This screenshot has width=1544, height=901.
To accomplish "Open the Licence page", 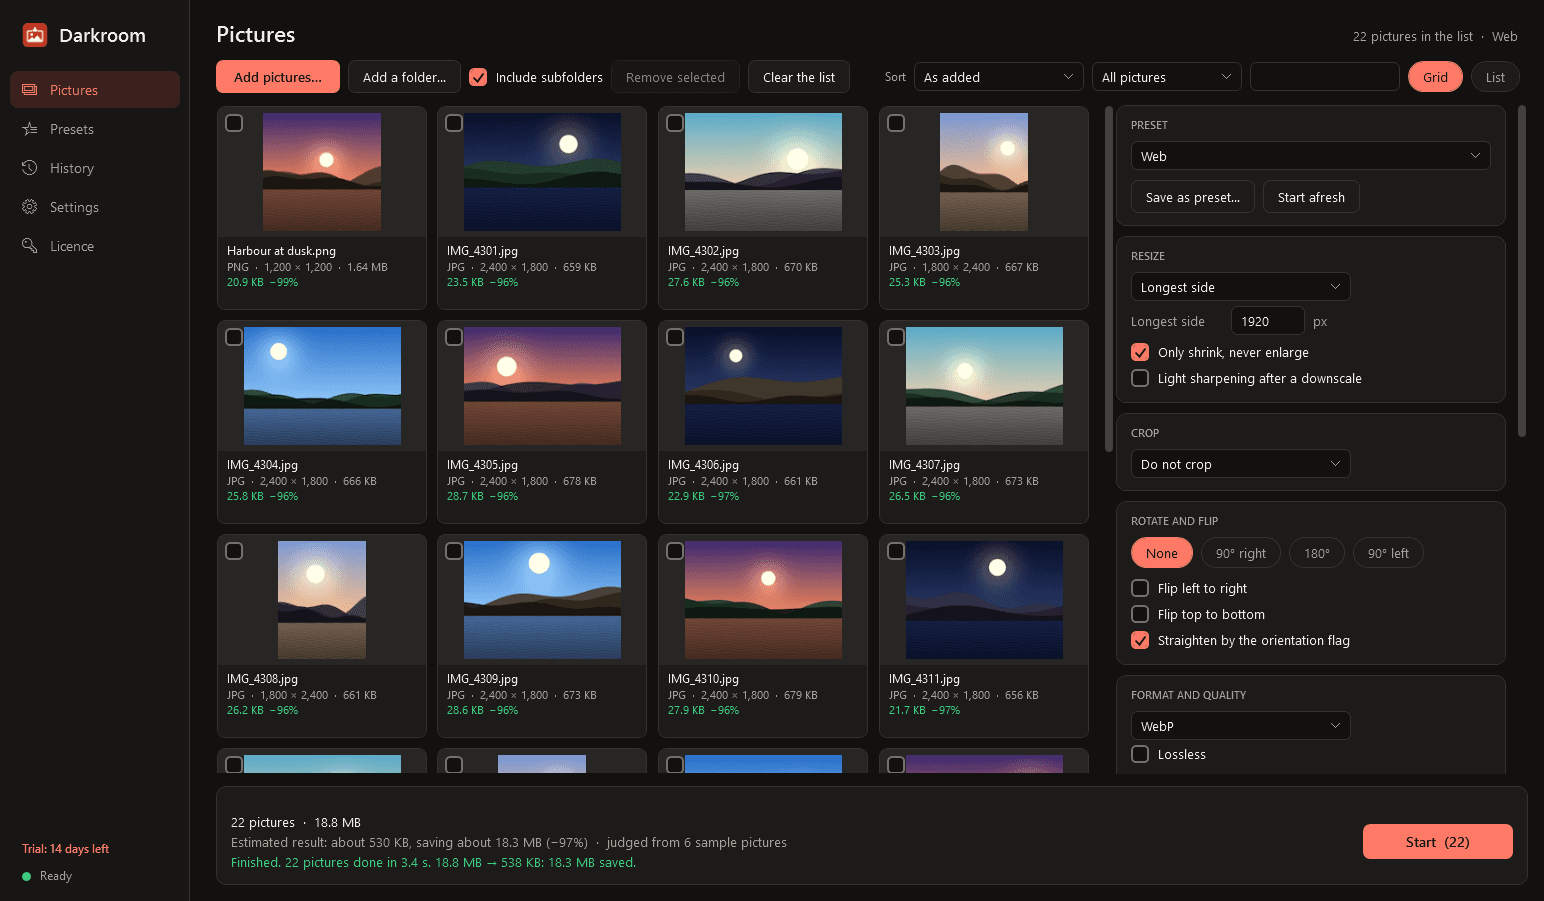I will (x=95, y=246).
